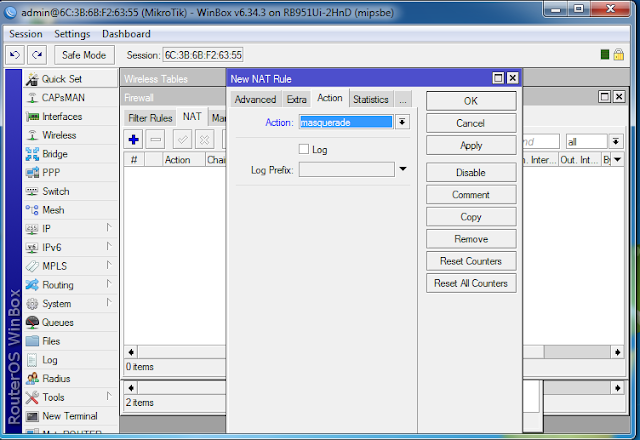Click the Apply button
640x440 pixels.
pos(471,145)
